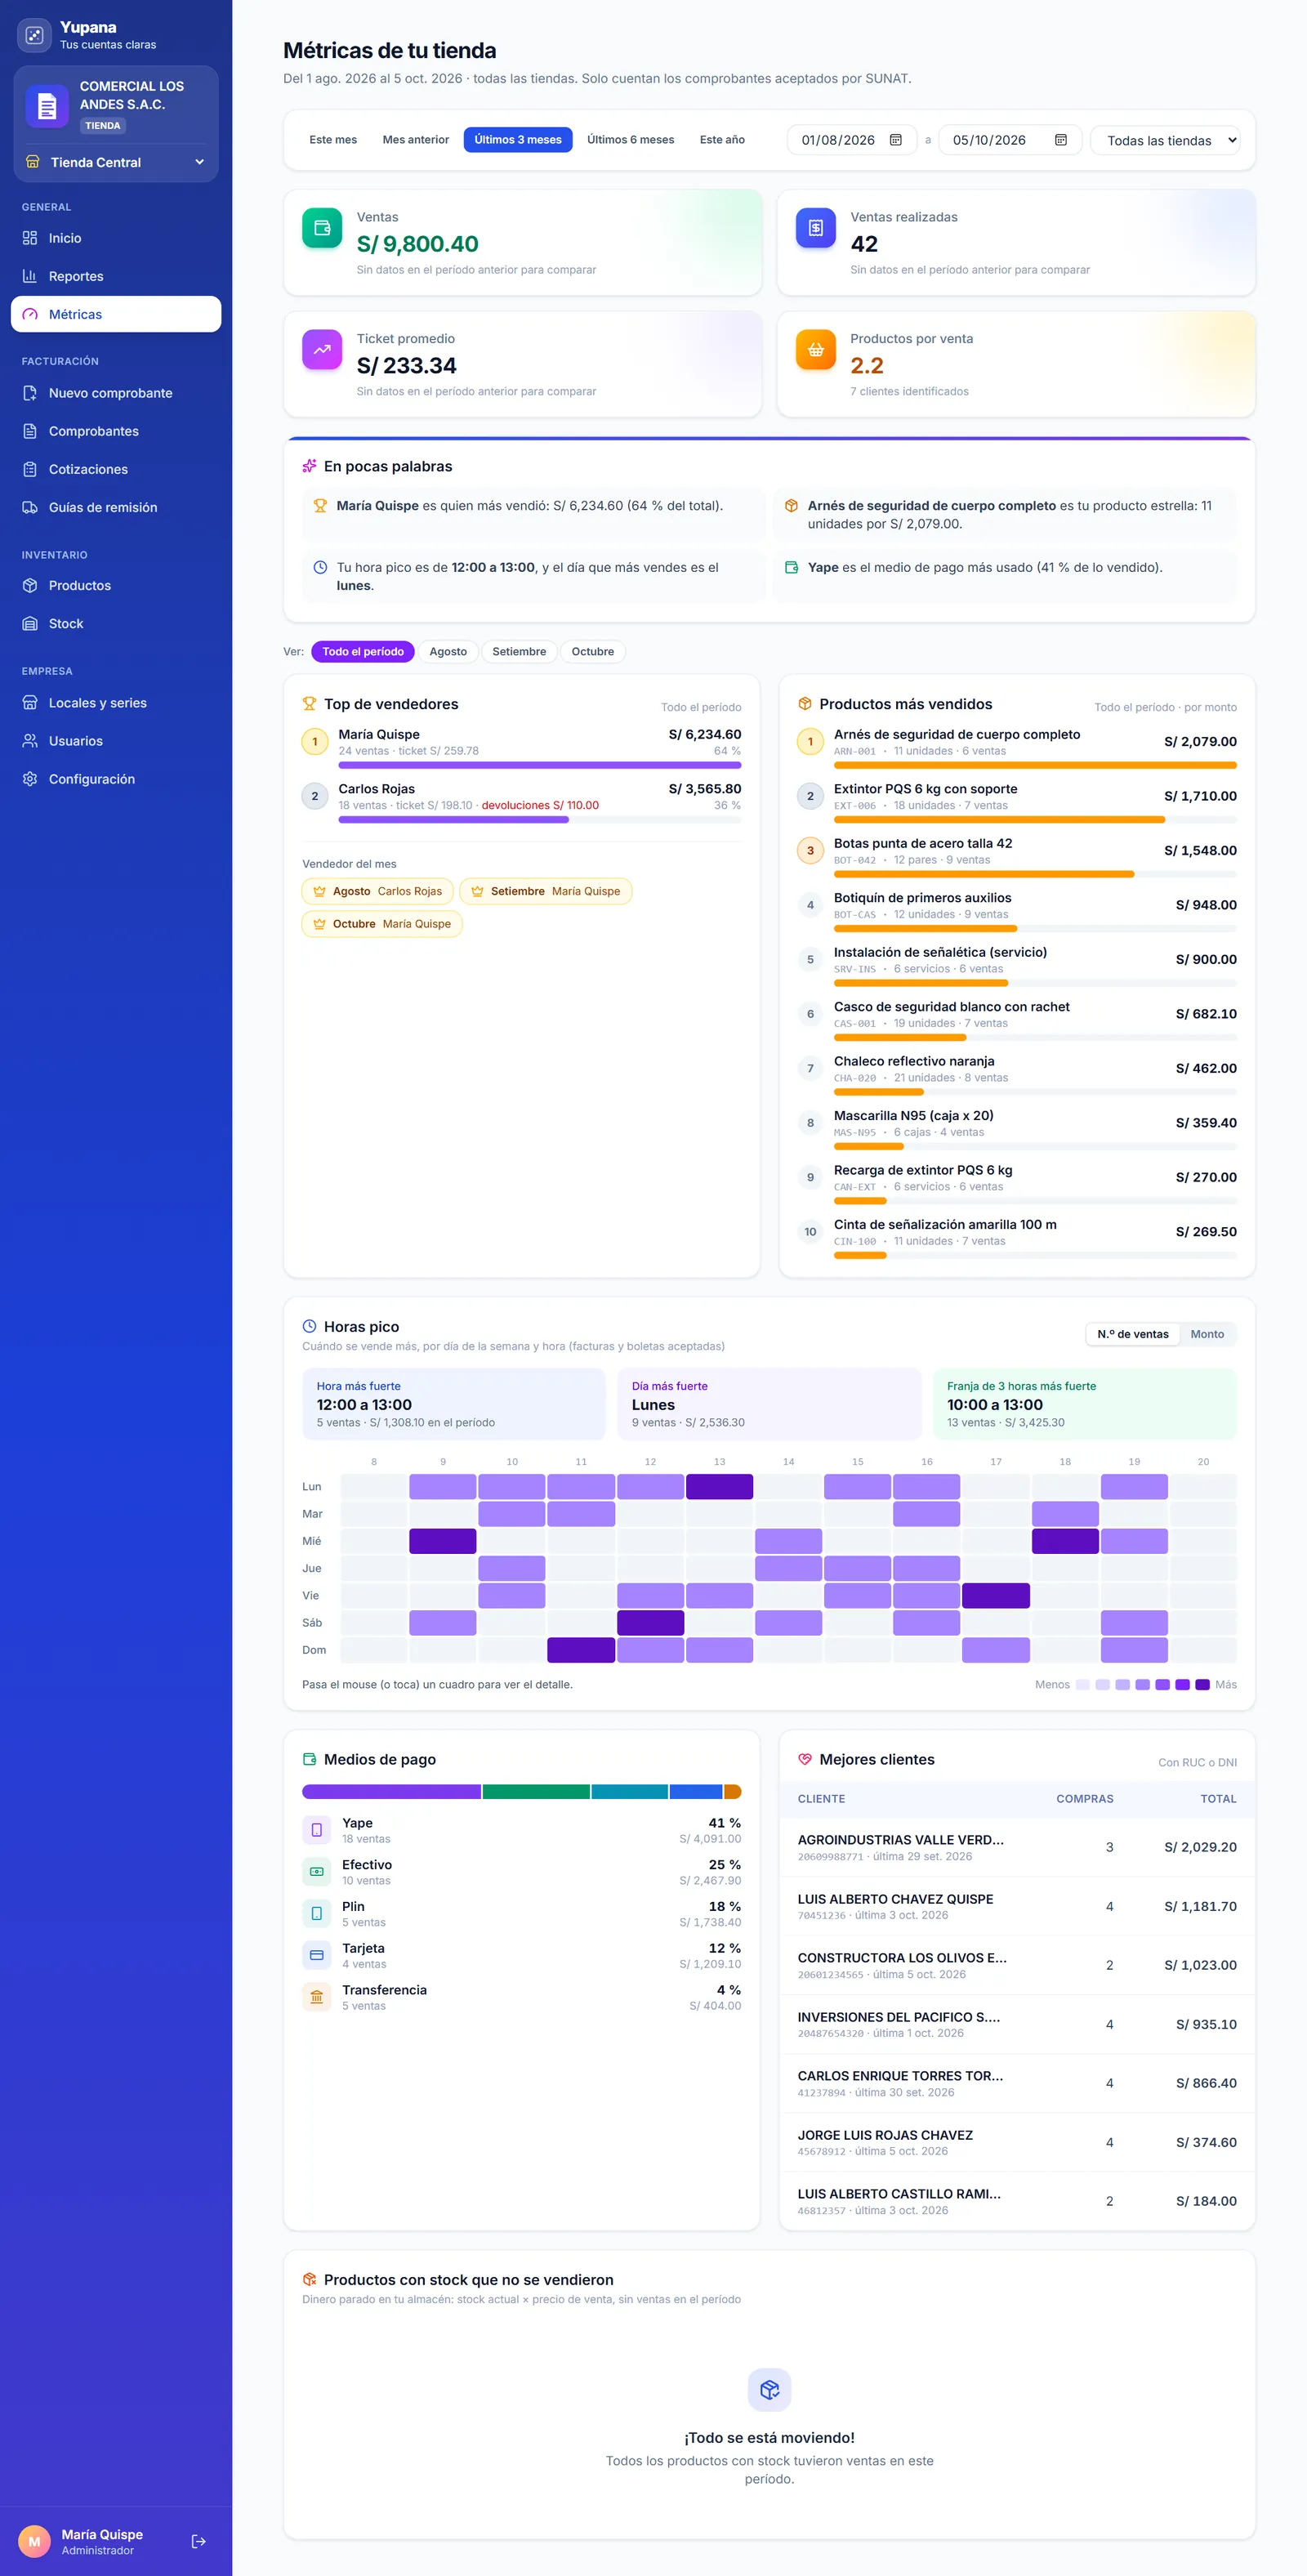Click the logout icon beside María Quispe

(198, 2541)
